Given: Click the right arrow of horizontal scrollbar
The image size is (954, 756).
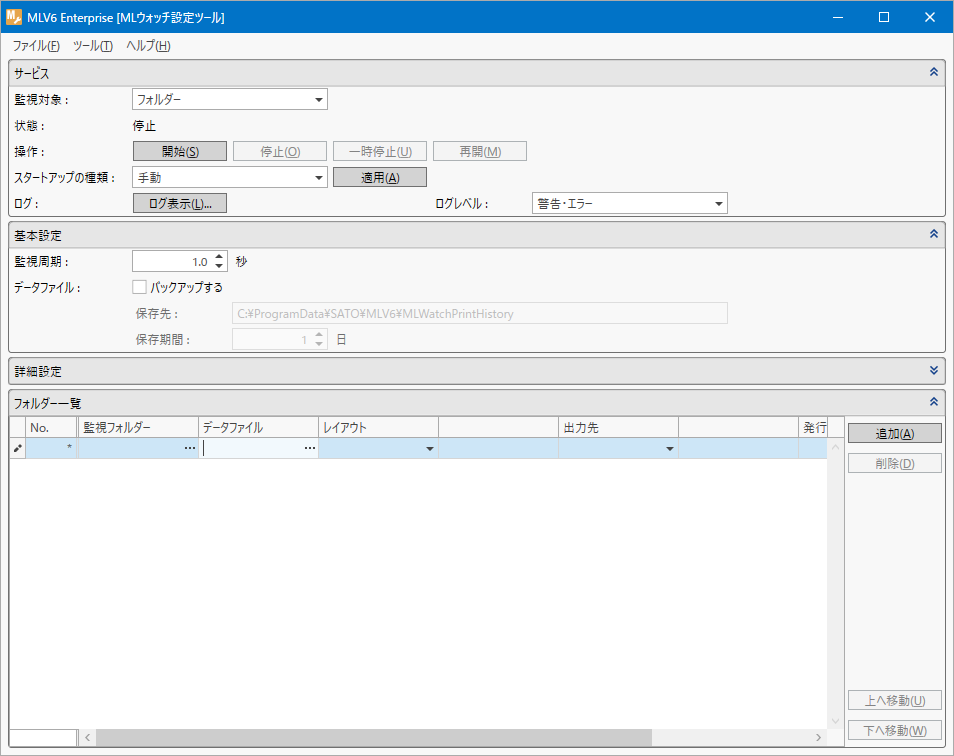Looking at the screenshot, I should click(818, 738).
